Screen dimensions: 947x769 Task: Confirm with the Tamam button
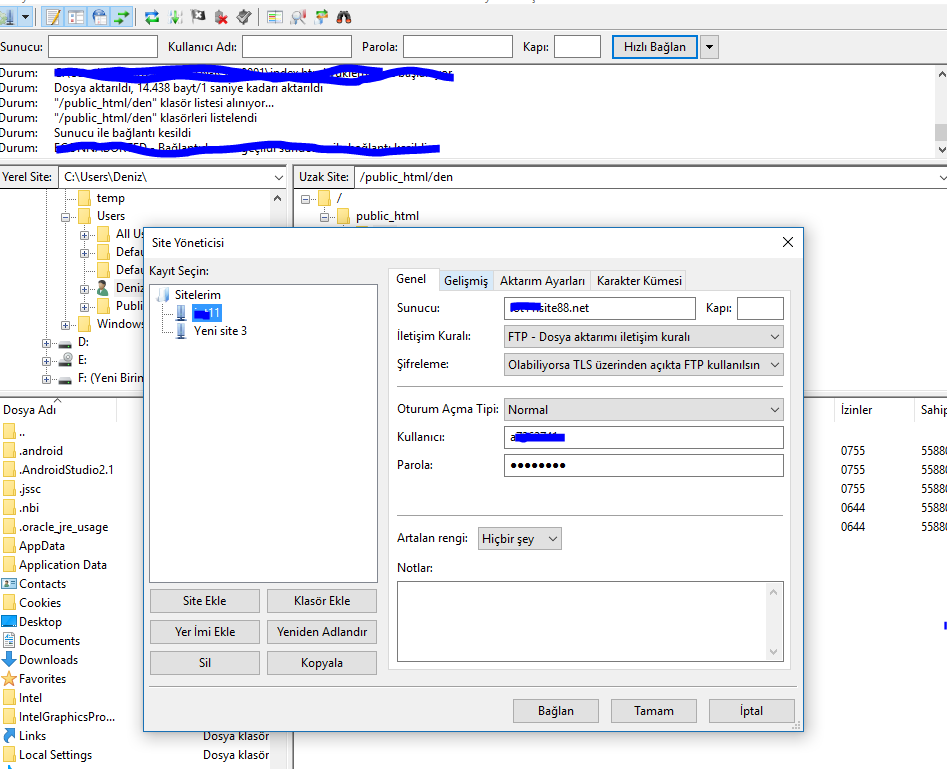click(653, 711)
